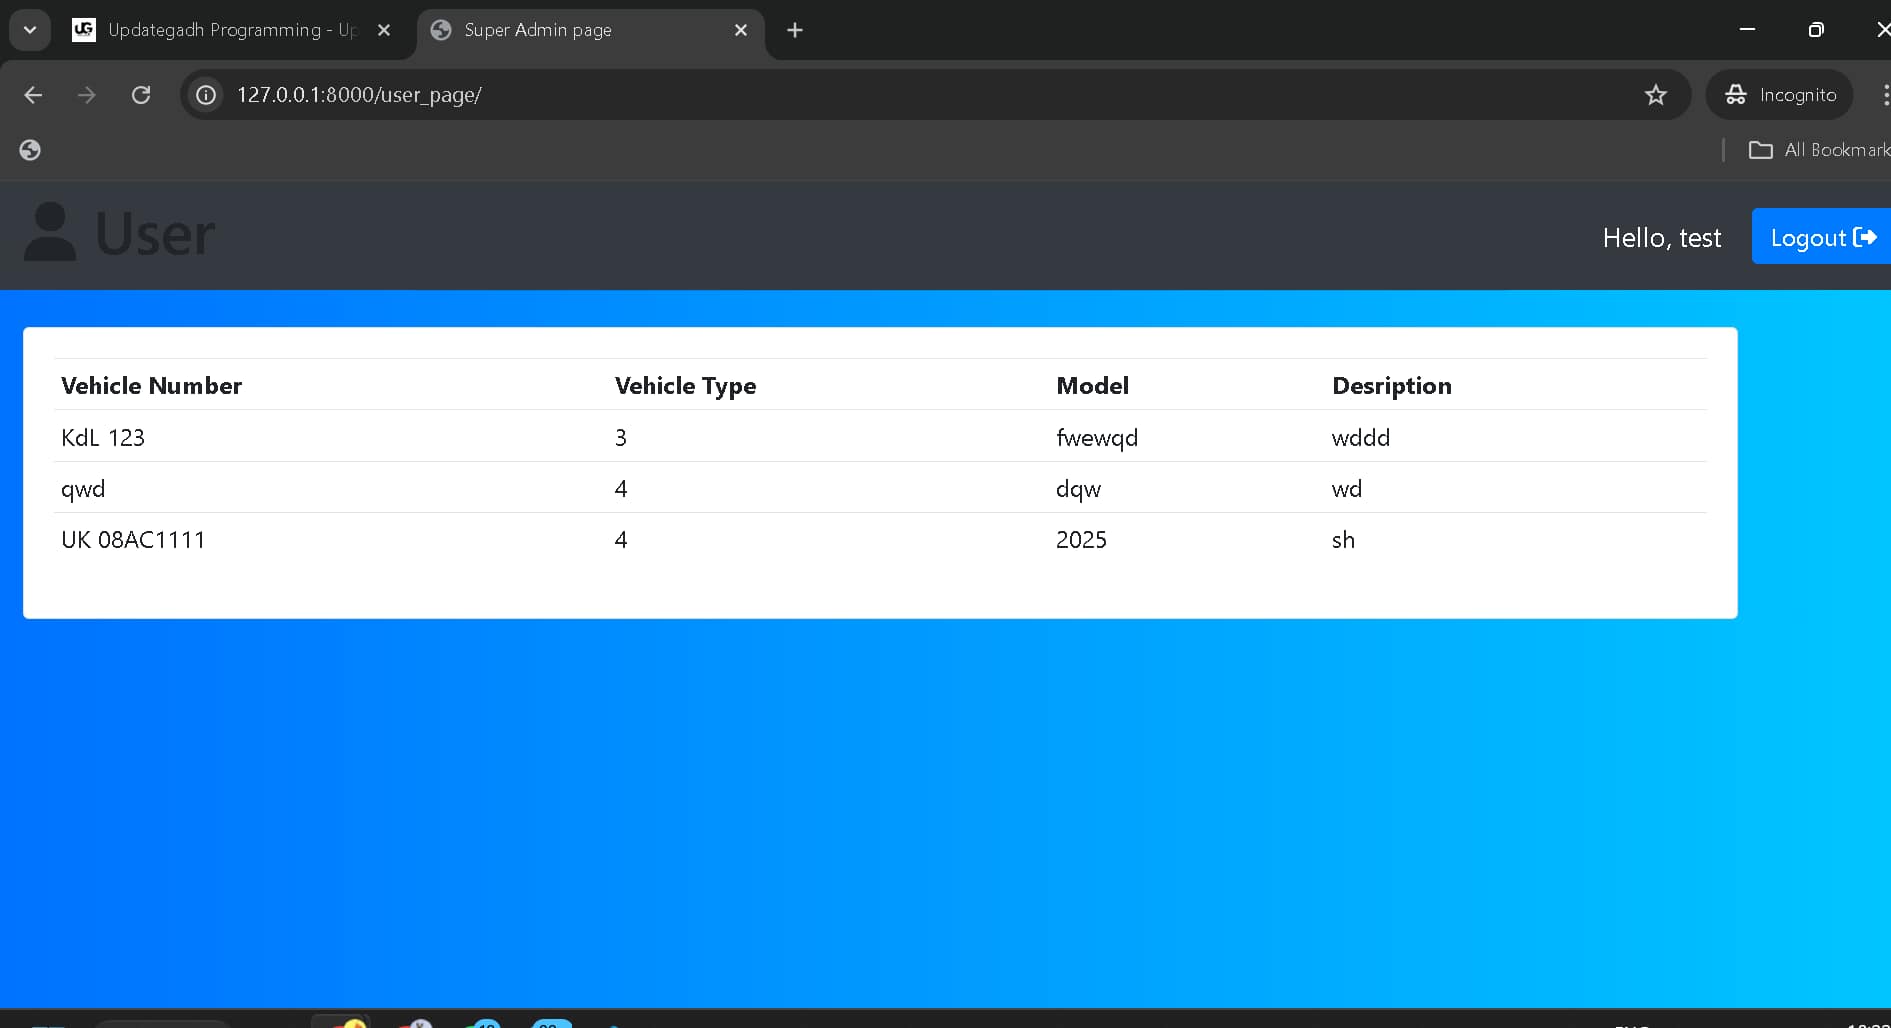
Task: Bookmark this page with the star icon
Action: (x=1655, y=95)
